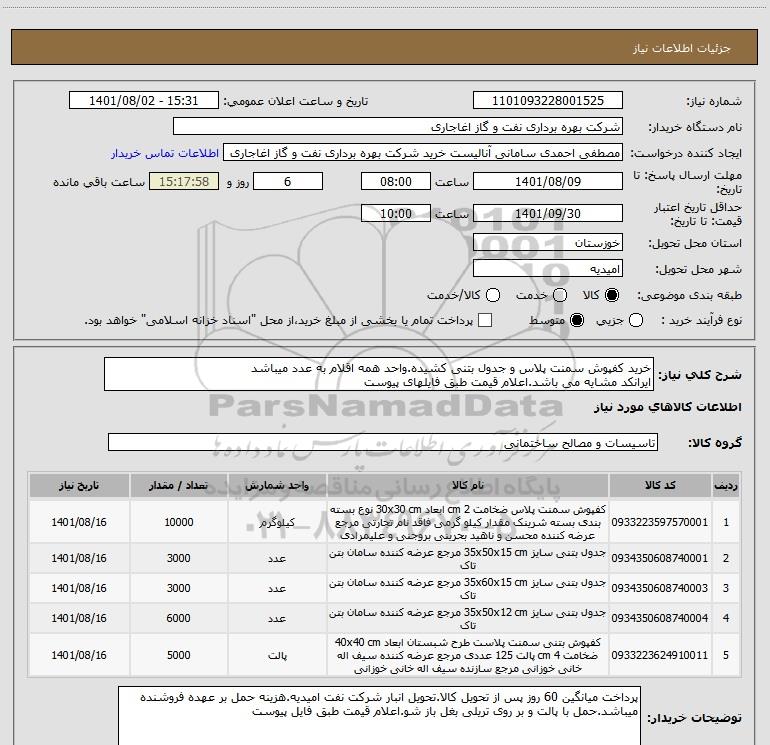
Task: Click the quantity cell 10000
Action: tap(179, 522)
